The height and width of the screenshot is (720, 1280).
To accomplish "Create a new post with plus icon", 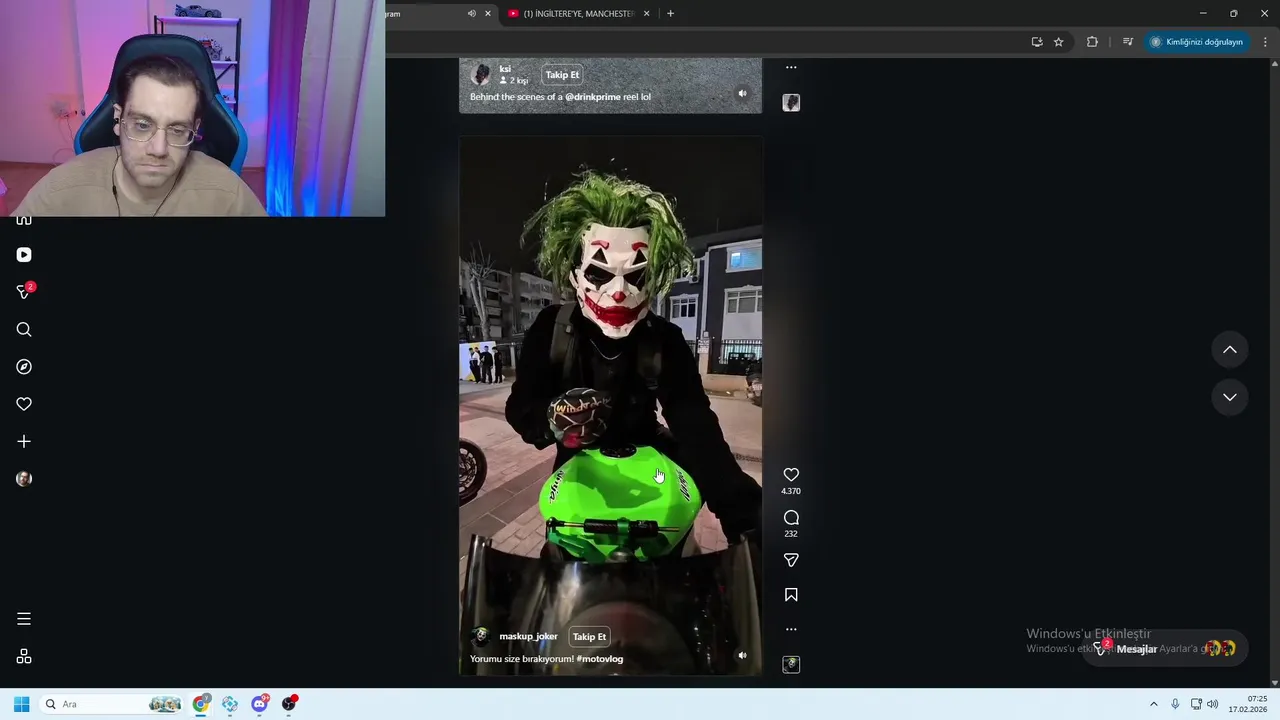I will click(x=24, y=441).
